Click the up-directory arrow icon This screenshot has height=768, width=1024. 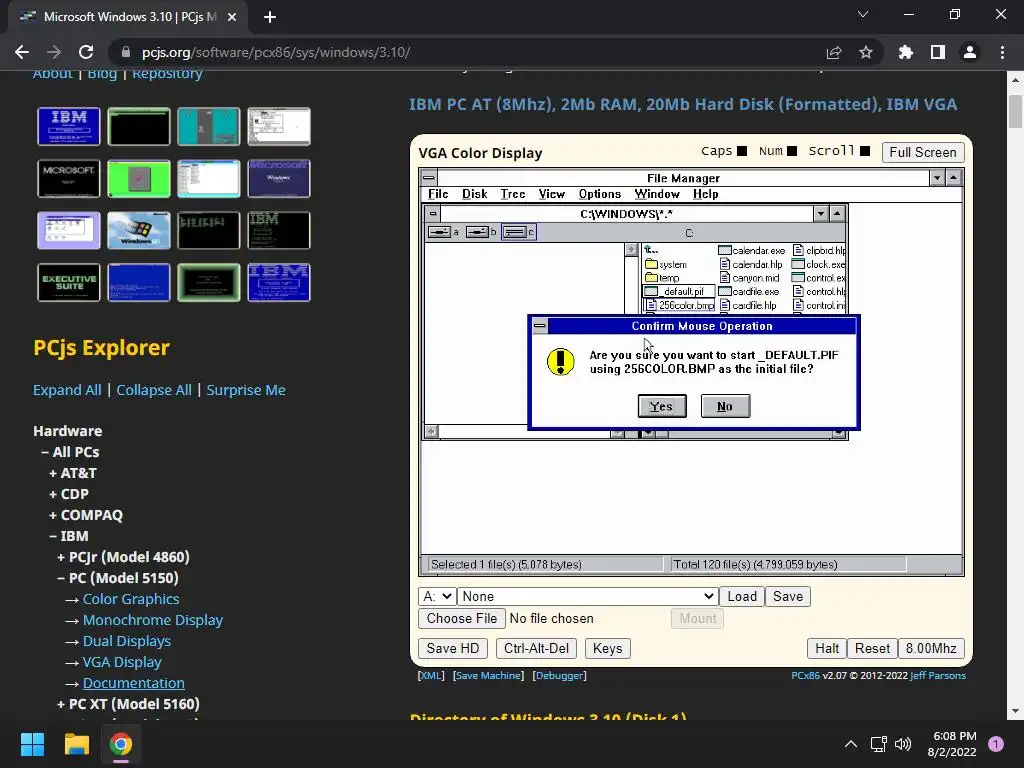(651, 250)
